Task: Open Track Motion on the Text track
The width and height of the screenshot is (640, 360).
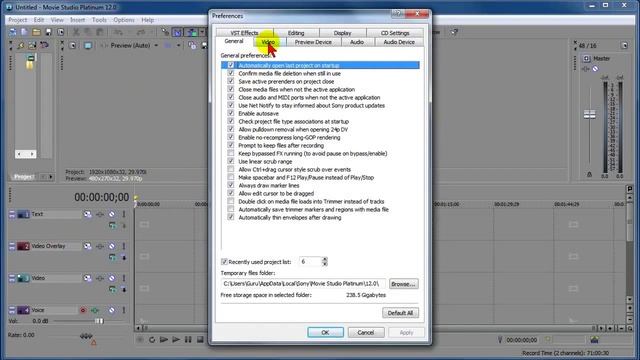Action: 87,214
